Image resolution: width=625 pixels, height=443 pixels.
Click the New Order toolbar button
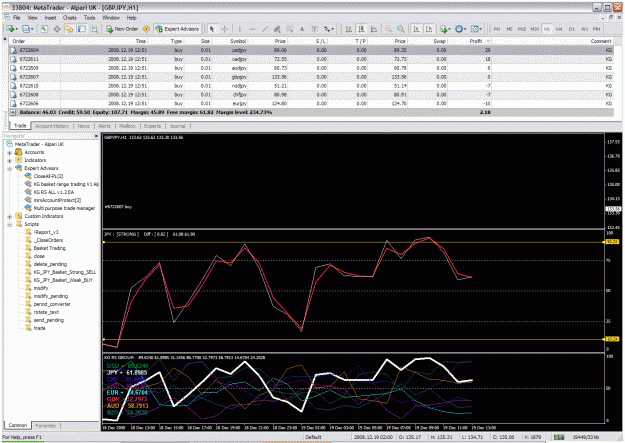point(122,29)
